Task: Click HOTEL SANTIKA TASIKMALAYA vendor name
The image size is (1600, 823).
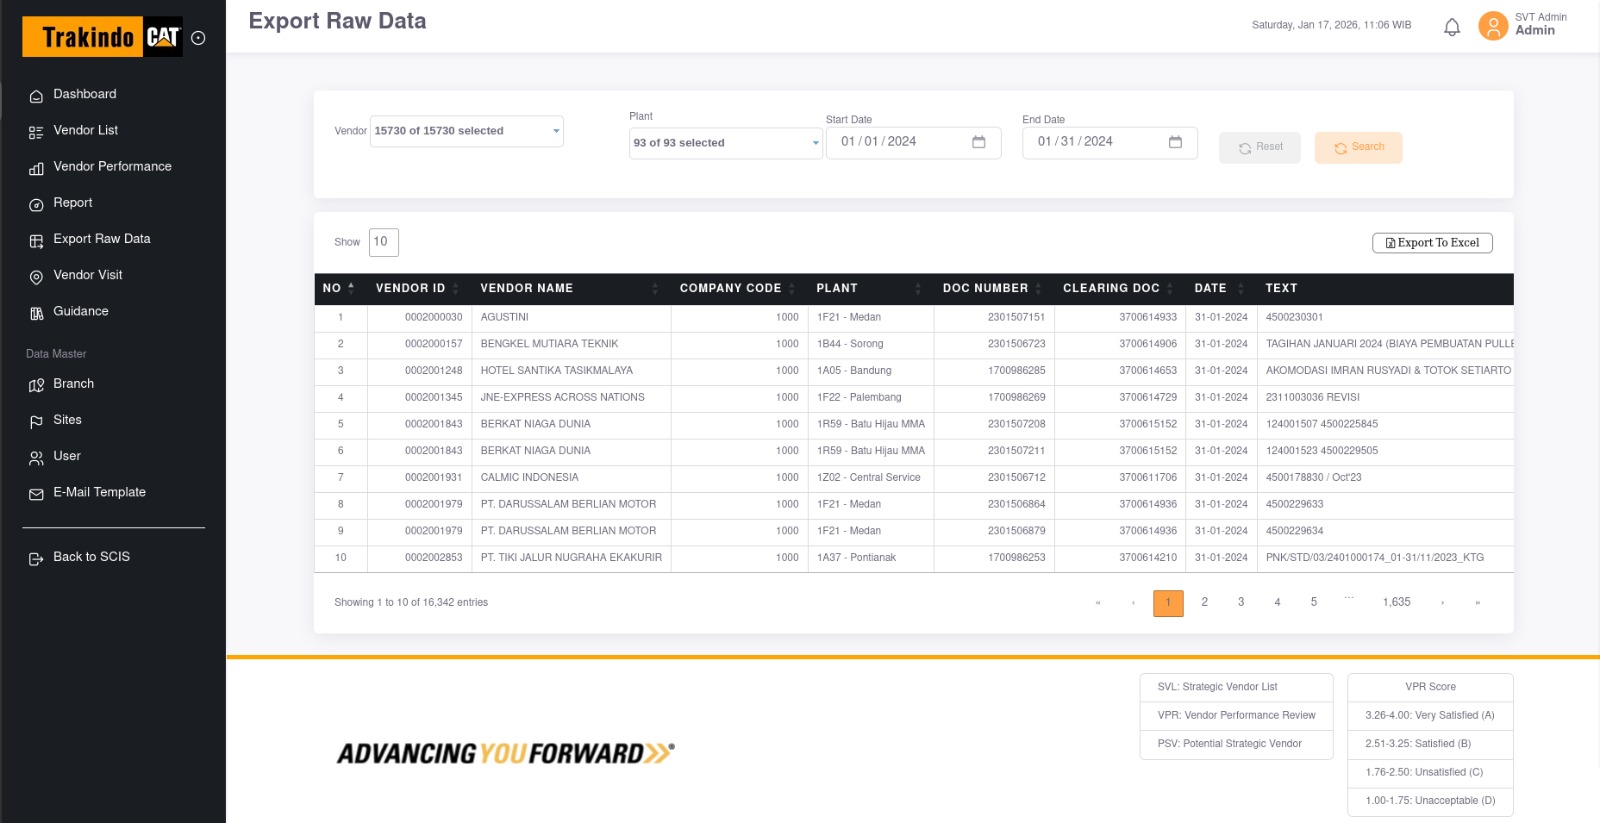Action: point(557,371)
